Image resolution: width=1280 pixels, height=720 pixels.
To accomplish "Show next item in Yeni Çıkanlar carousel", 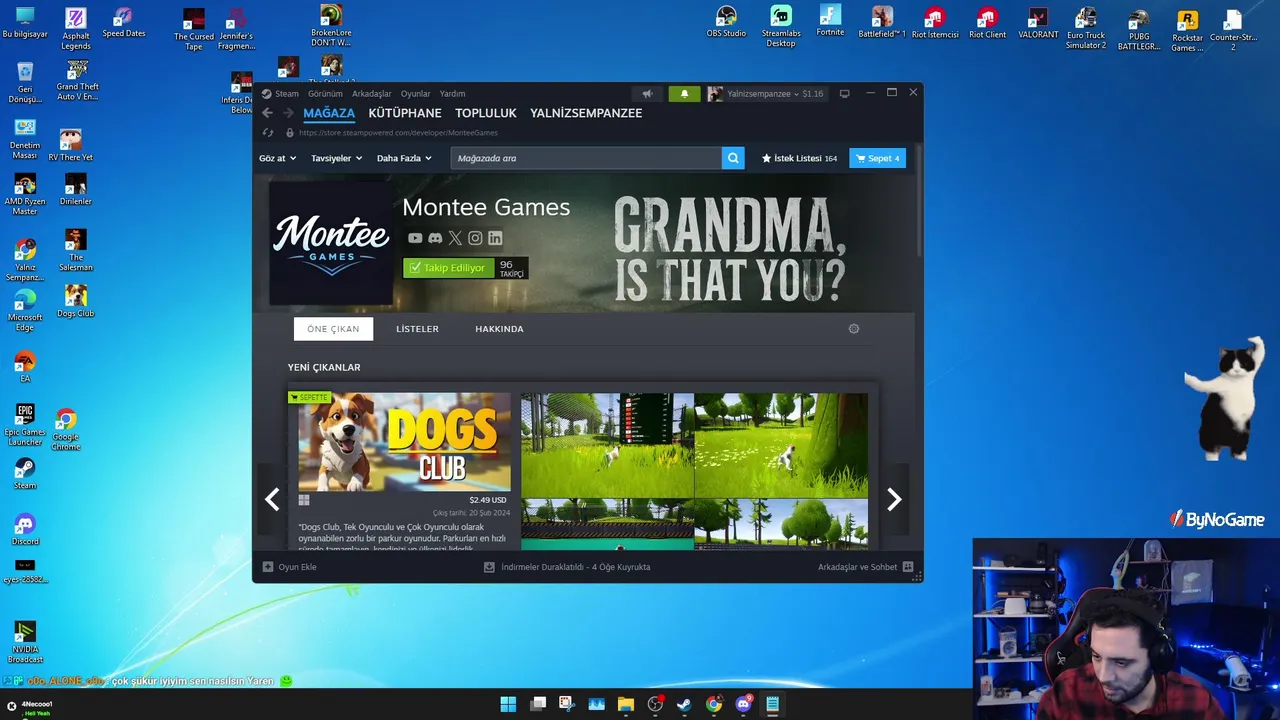I will (894, 499).
